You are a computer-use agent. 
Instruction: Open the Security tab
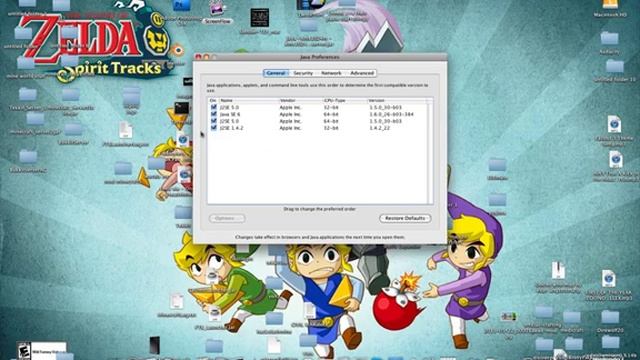pos(303,73)
